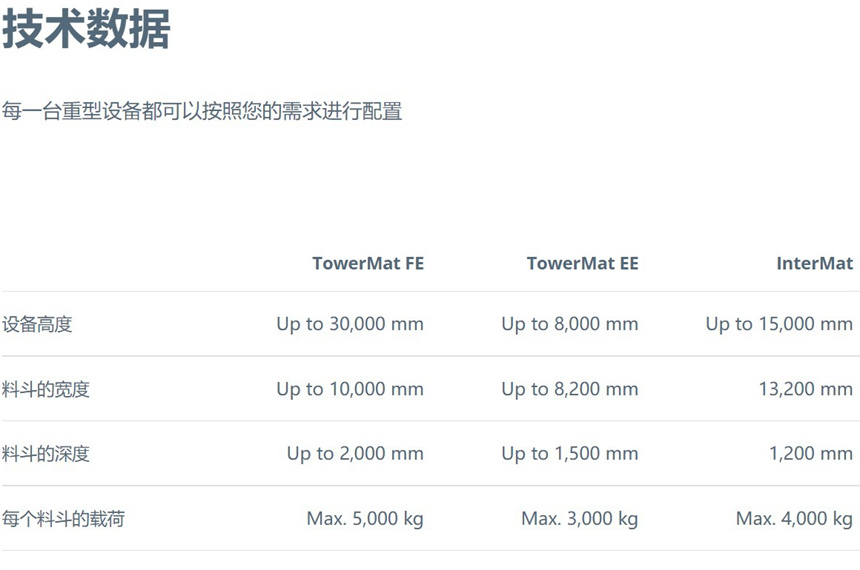Select the Up to 10,000 mm value
This screenshot has width=860, height=570.
pyautogui.click(x=350, y=389)
